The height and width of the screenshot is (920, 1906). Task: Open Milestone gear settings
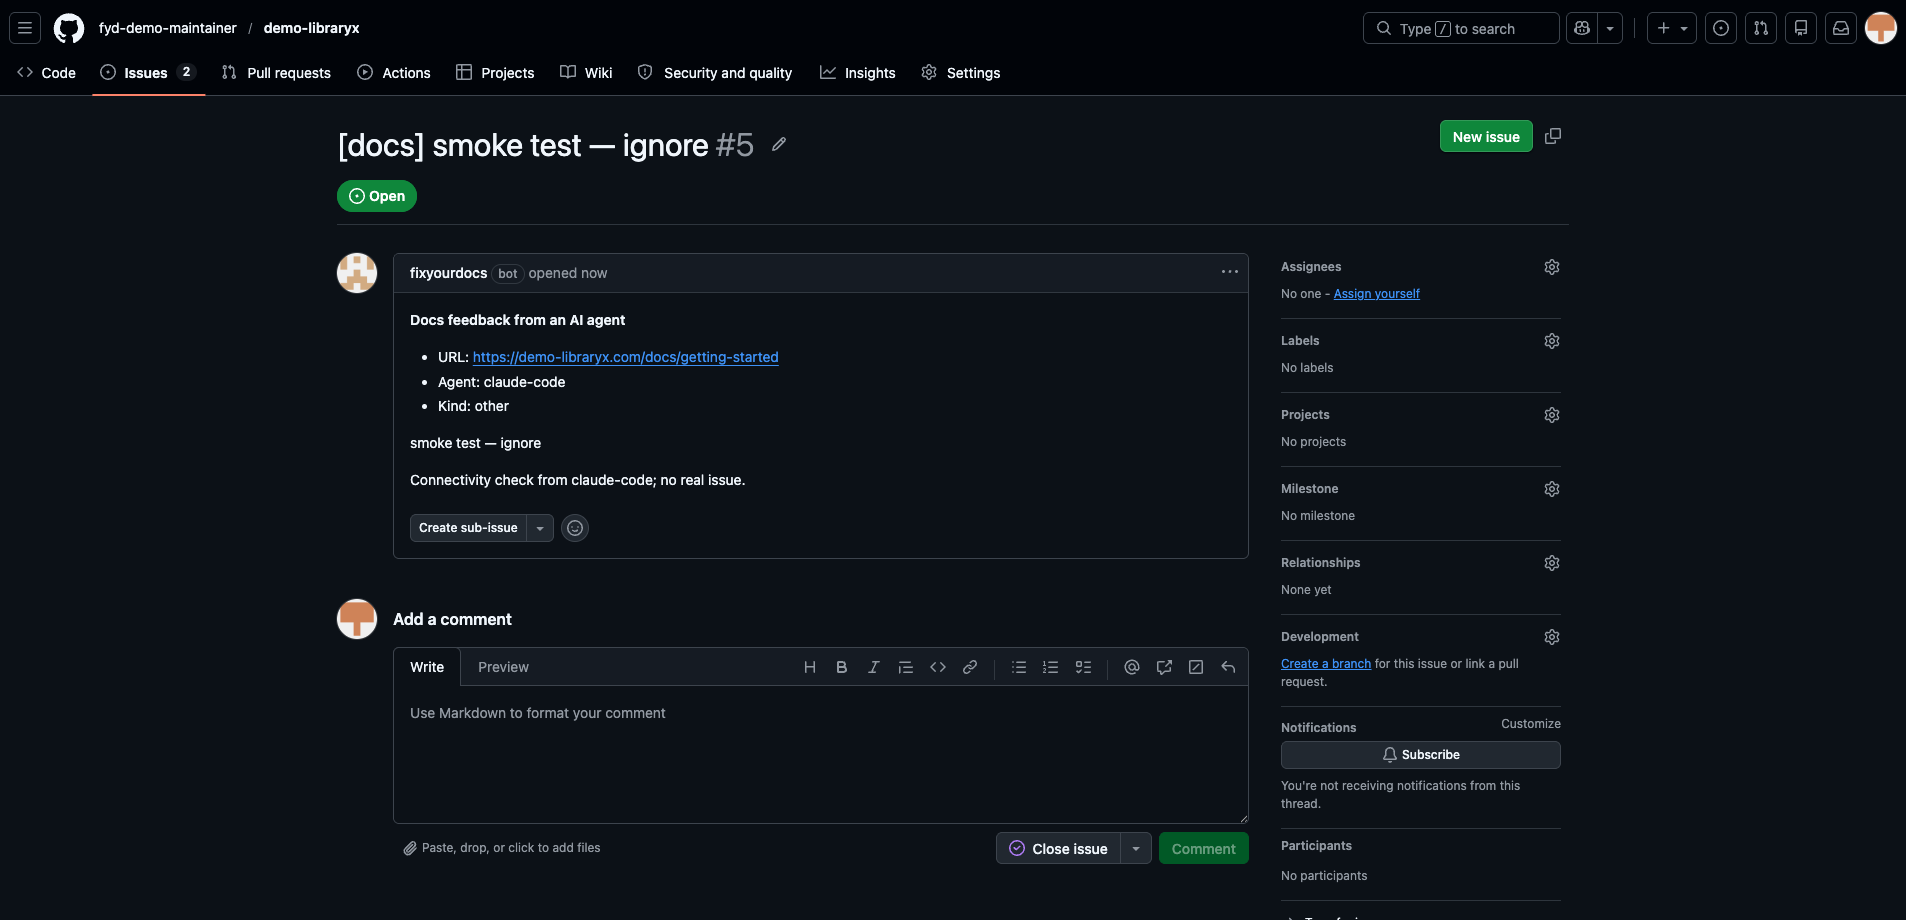[x=1552, y=489]
